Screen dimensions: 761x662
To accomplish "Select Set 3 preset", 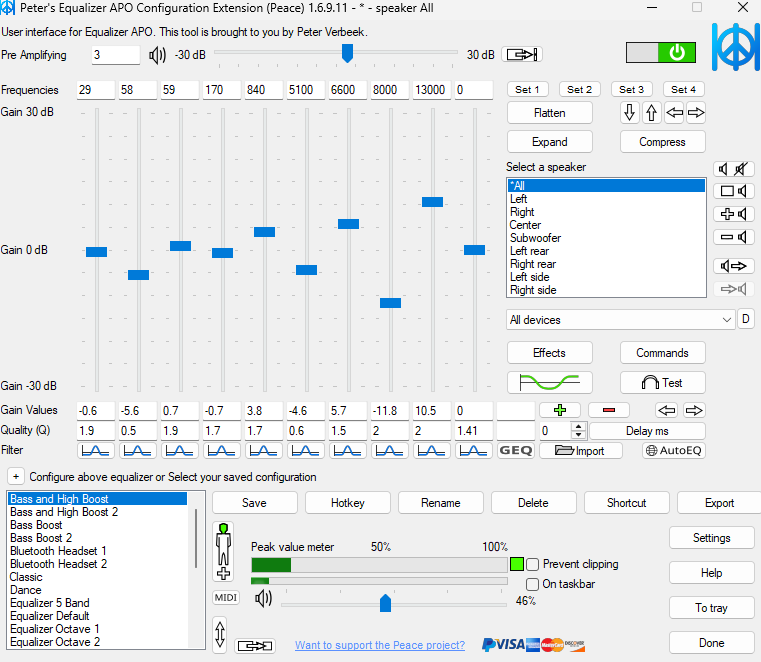I will pyautogui.click(x=631, y=89).
